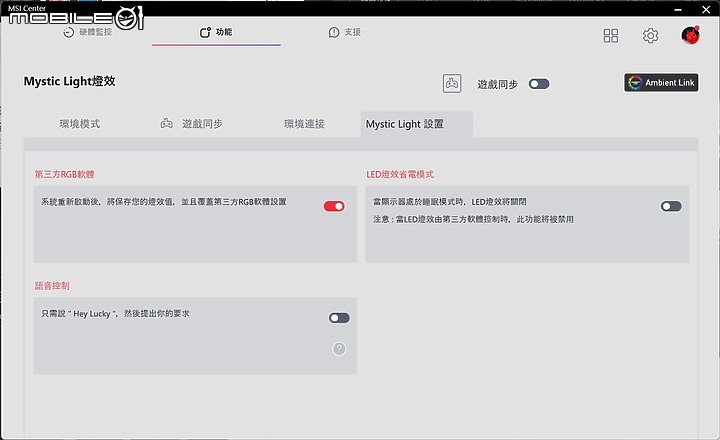
Task: Open the 支援 support tab
Action: pyautogui.click(x=344, y=32)
